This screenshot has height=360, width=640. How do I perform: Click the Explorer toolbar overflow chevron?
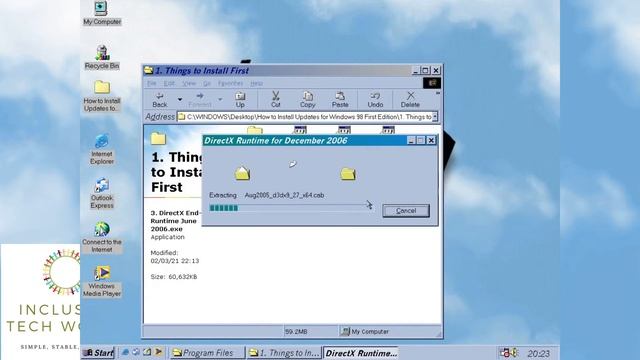pyautogui.click(x=438, y=93)
